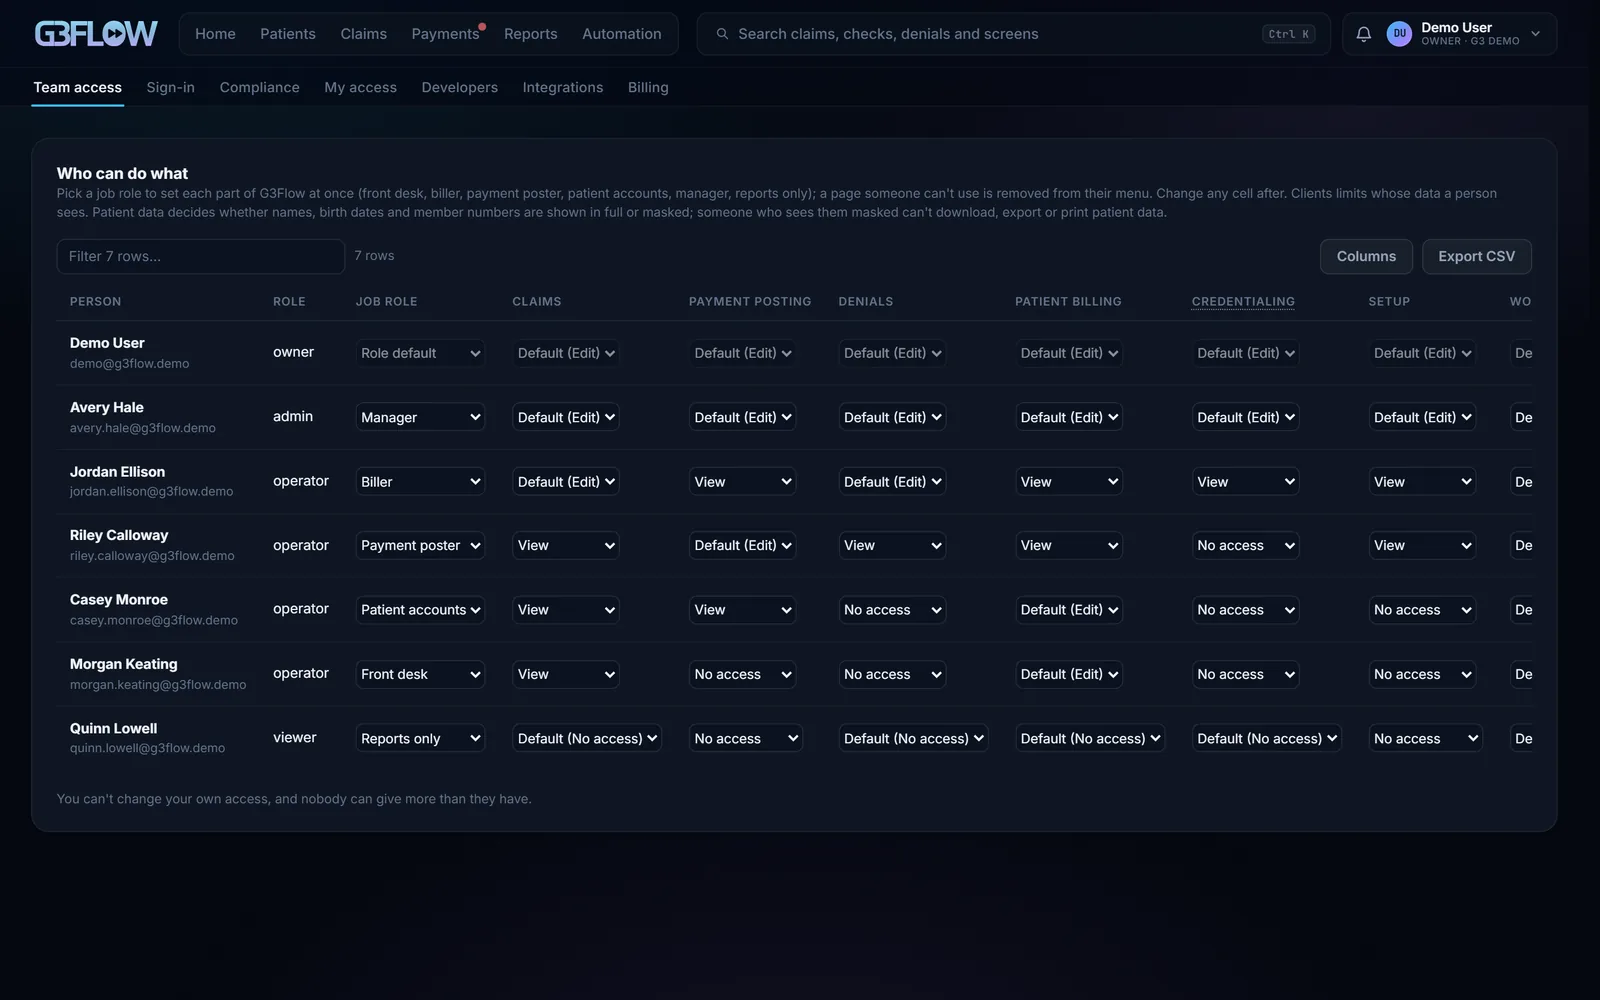Open Riley Calloway's Job Role dropdown

[x=420, y=546]
